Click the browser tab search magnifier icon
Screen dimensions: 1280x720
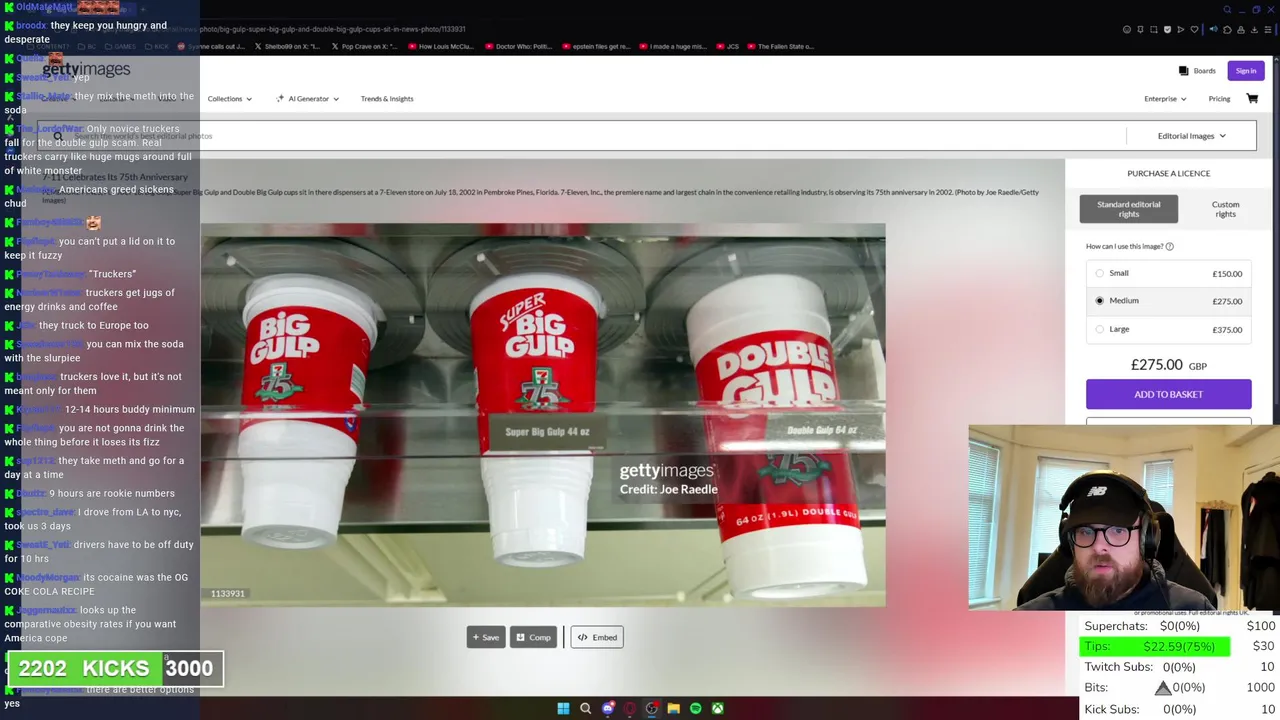point(1227,10)
